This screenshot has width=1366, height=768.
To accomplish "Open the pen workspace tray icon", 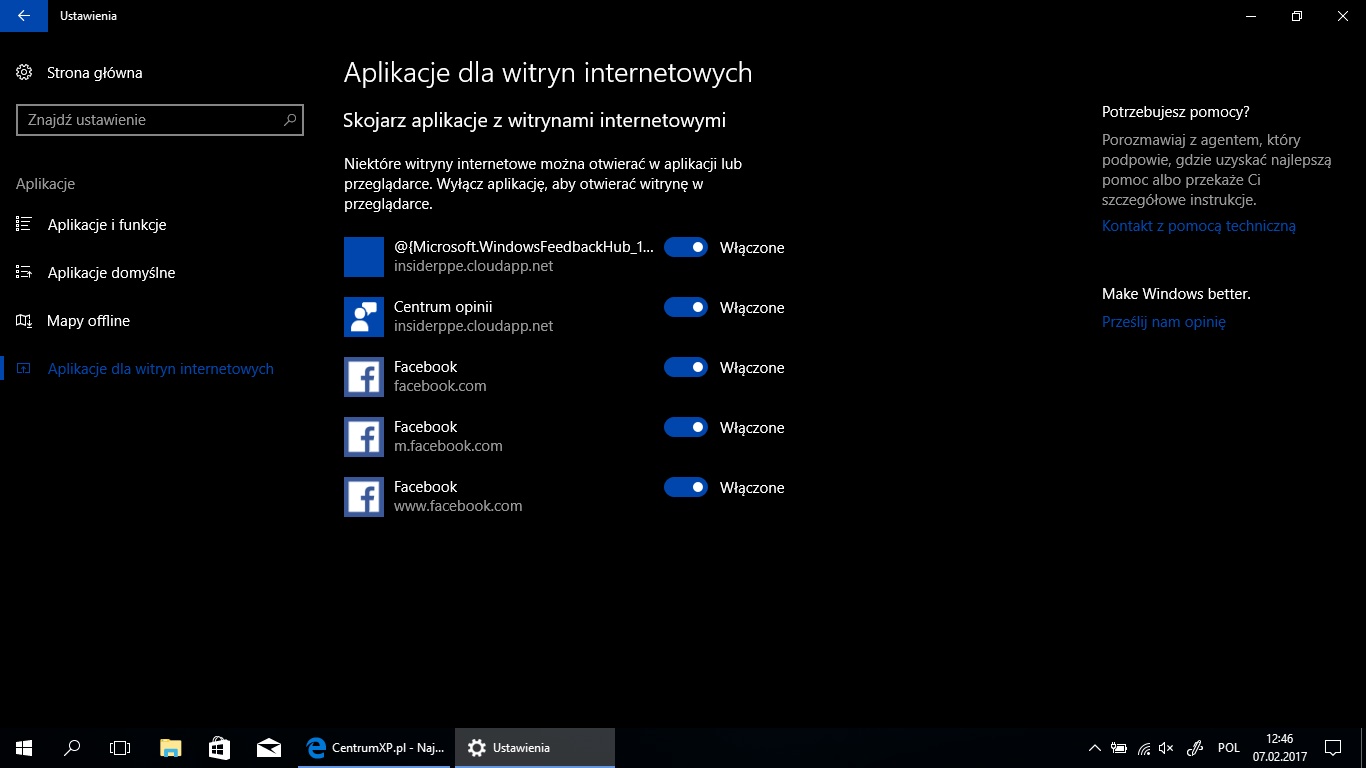I will point(1194,748).
